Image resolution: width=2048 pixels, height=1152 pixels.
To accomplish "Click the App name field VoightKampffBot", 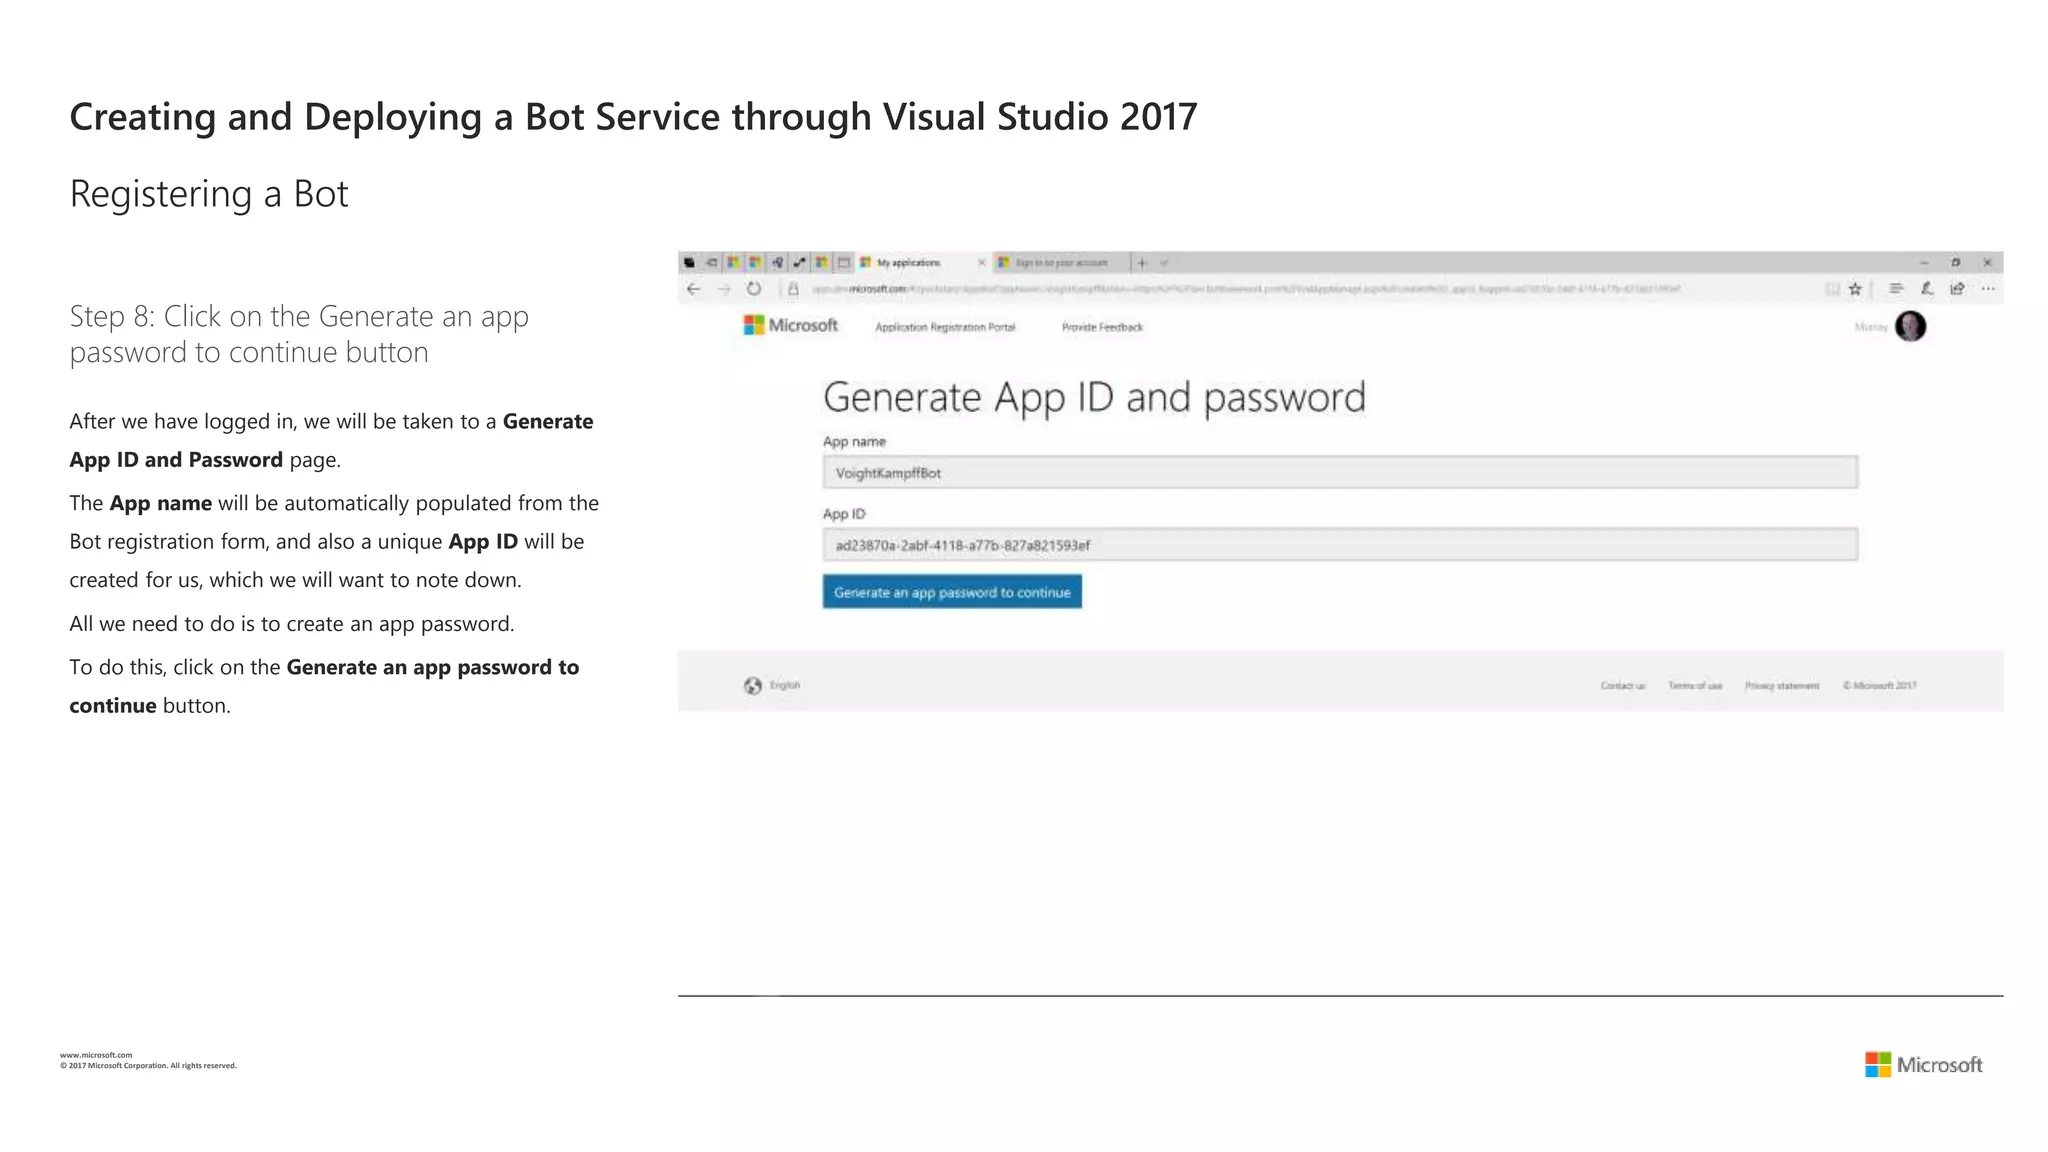I will [1340, 473].
